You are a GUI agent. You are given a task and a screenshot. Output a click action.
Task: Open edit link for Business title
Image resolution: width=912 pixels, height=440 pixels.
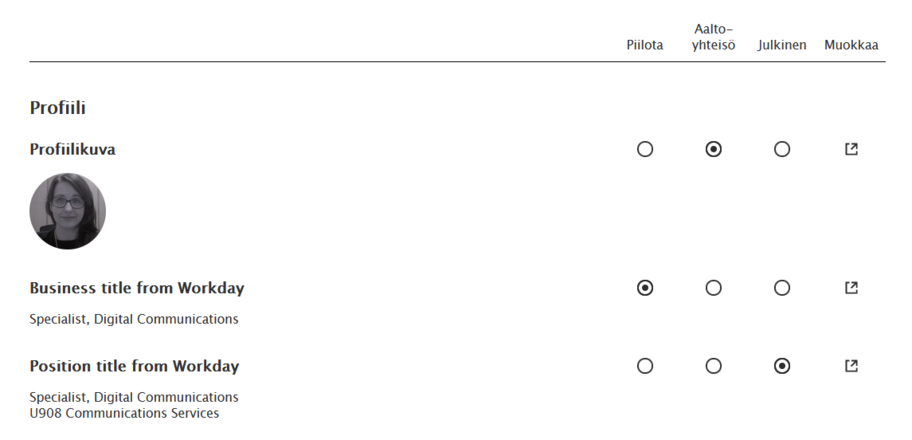point(851,288)
